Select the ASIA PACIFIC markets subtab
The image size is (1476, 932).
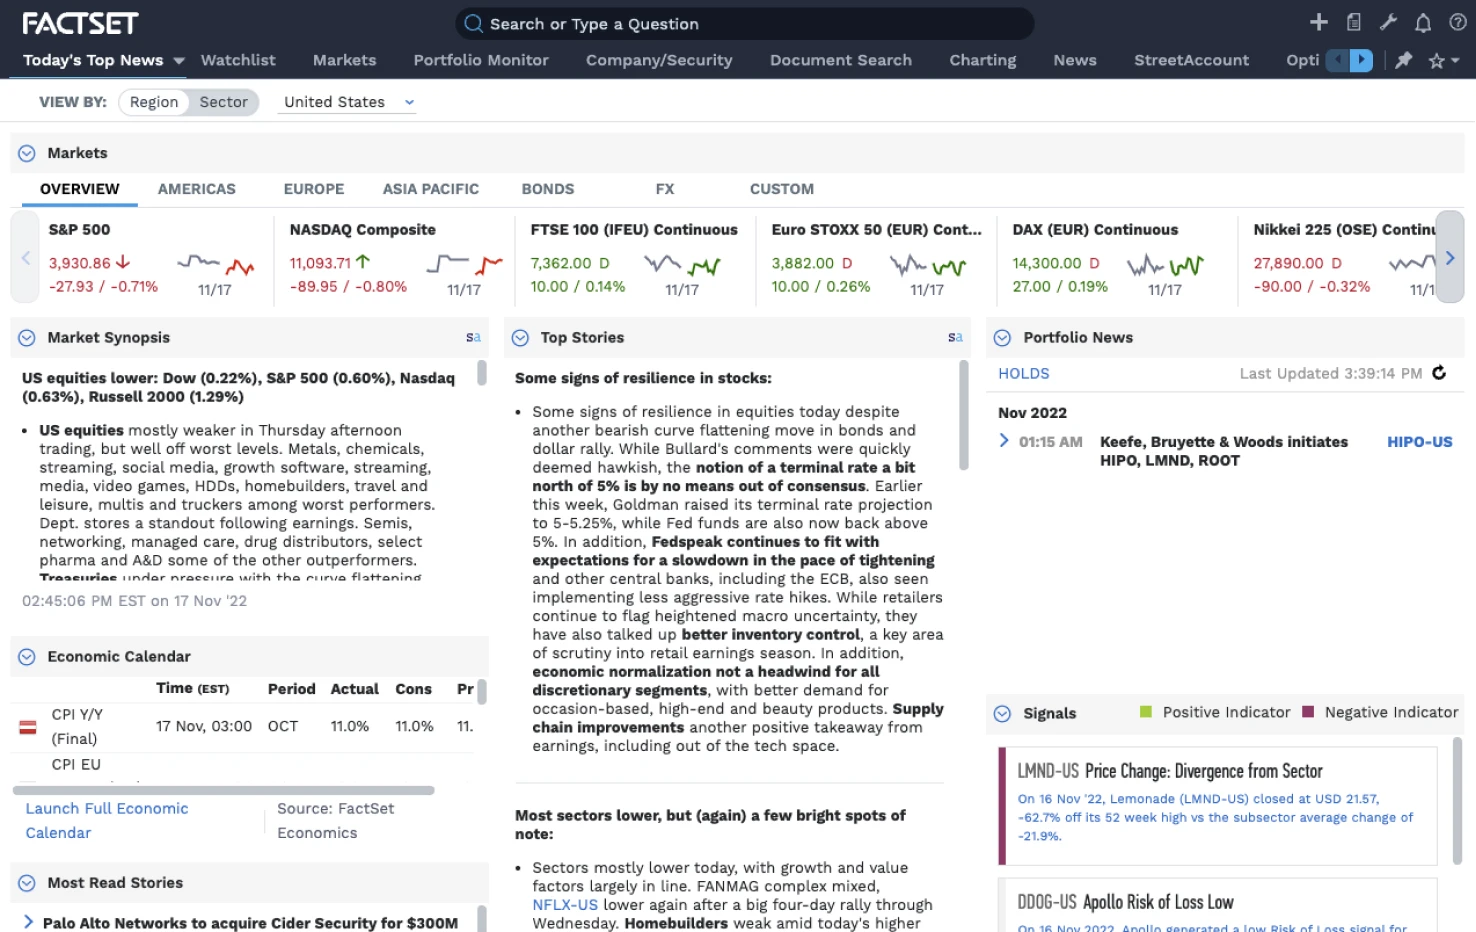pos(431,189)
